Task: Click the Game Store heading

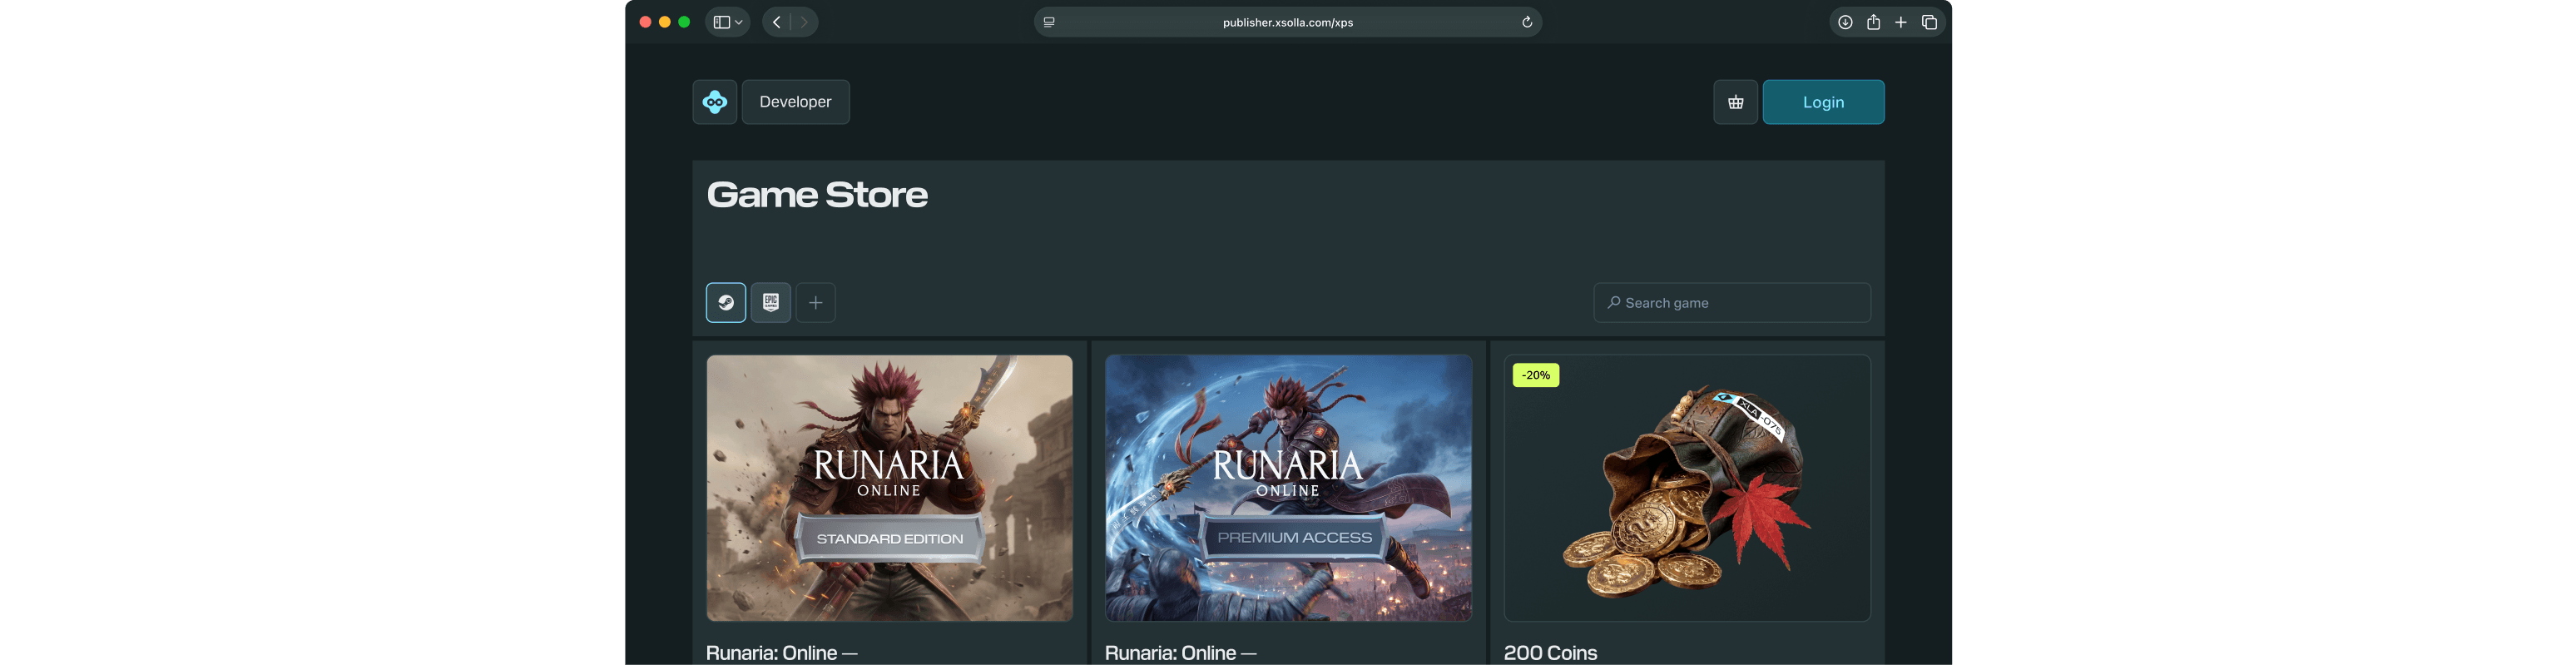Action: [x=817, y=195]
